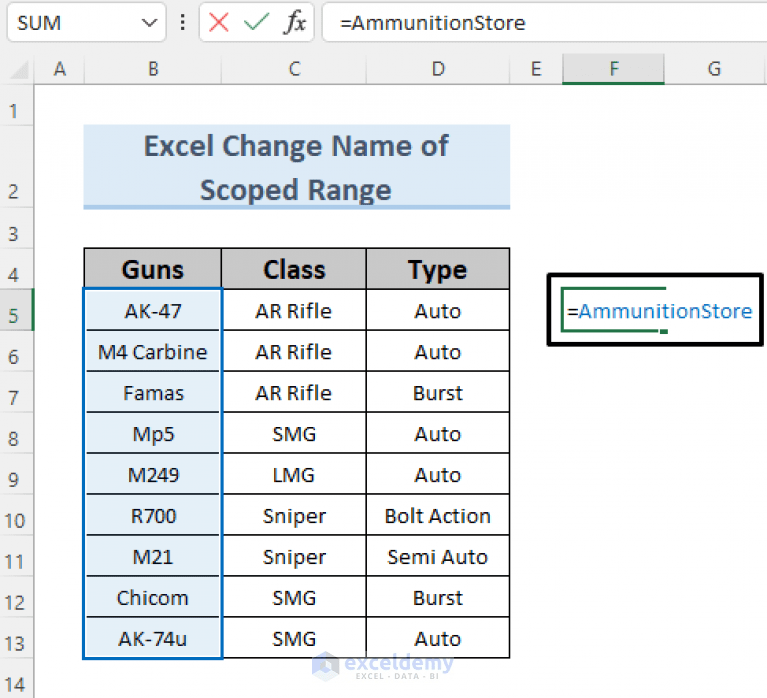Select row 8 header

pos(16,433)
